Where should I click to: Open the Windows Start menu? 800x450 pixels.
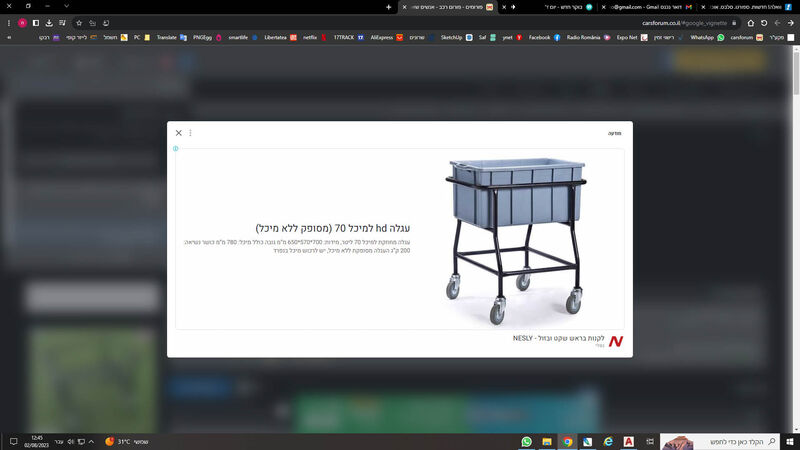click(790, 441)
